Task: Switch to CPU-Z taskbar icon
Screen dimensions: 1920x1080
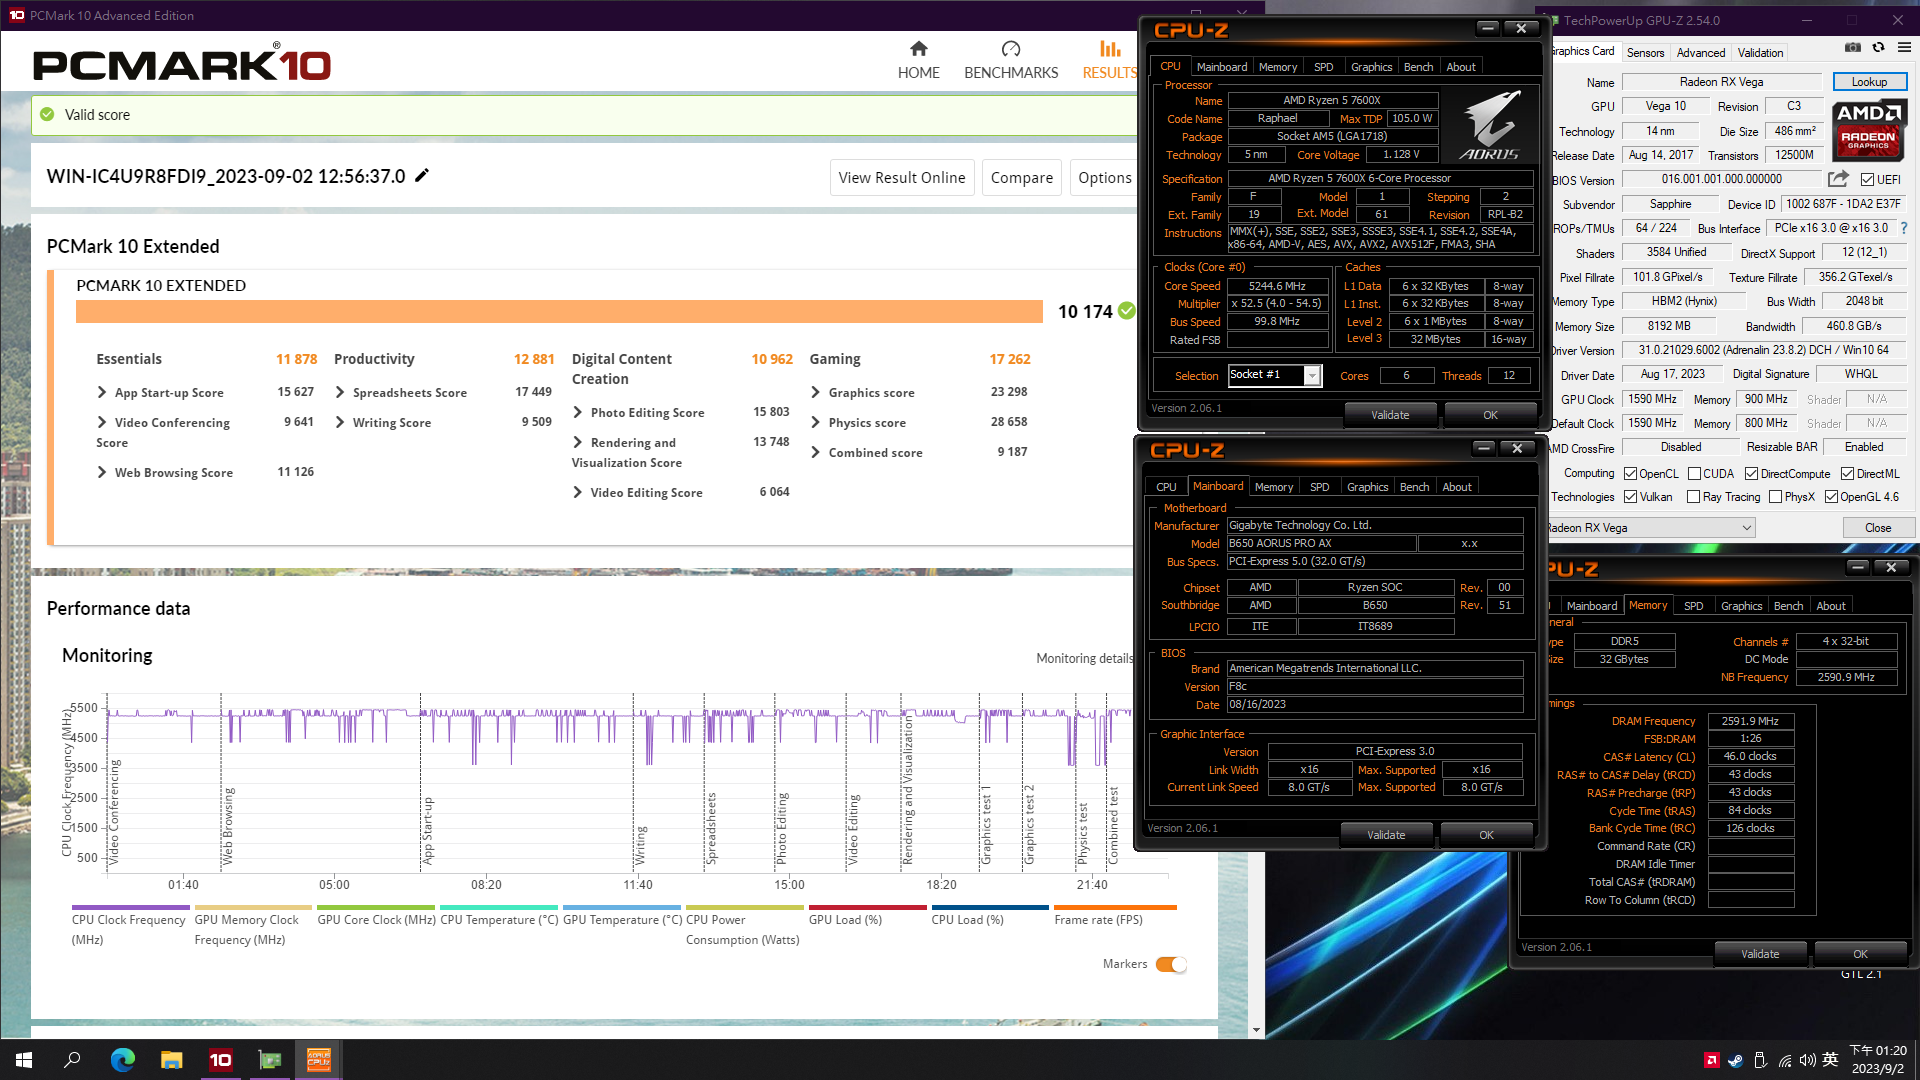Action: [x=318, y=1060]
